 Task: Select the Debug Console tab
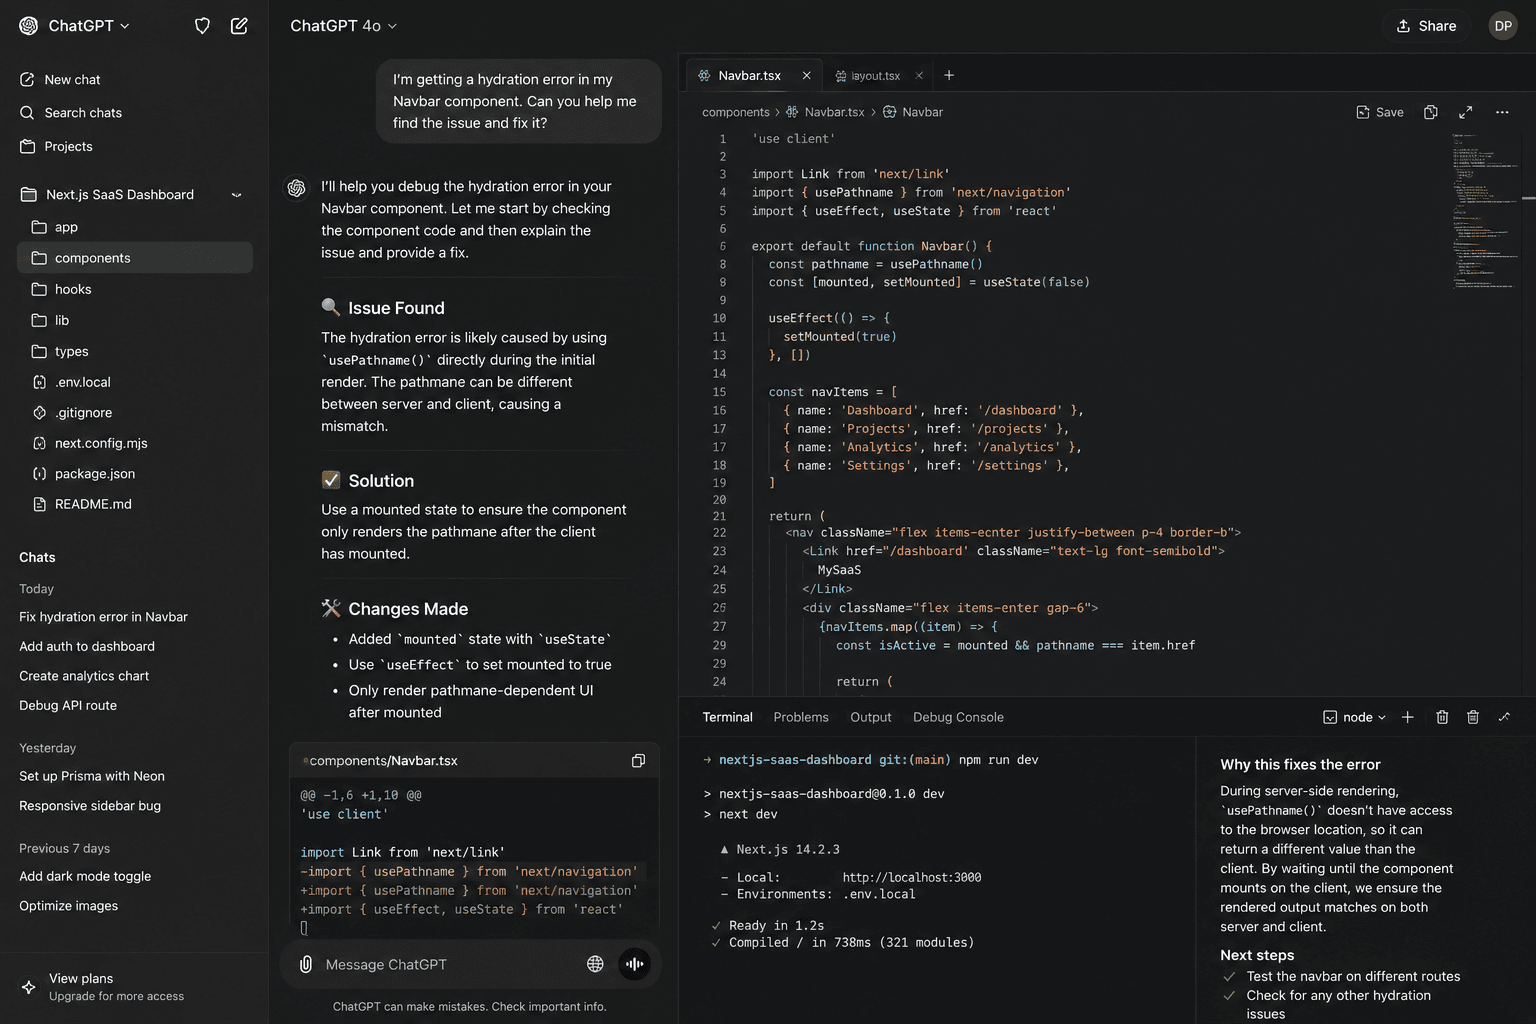[x=958, y=717]
